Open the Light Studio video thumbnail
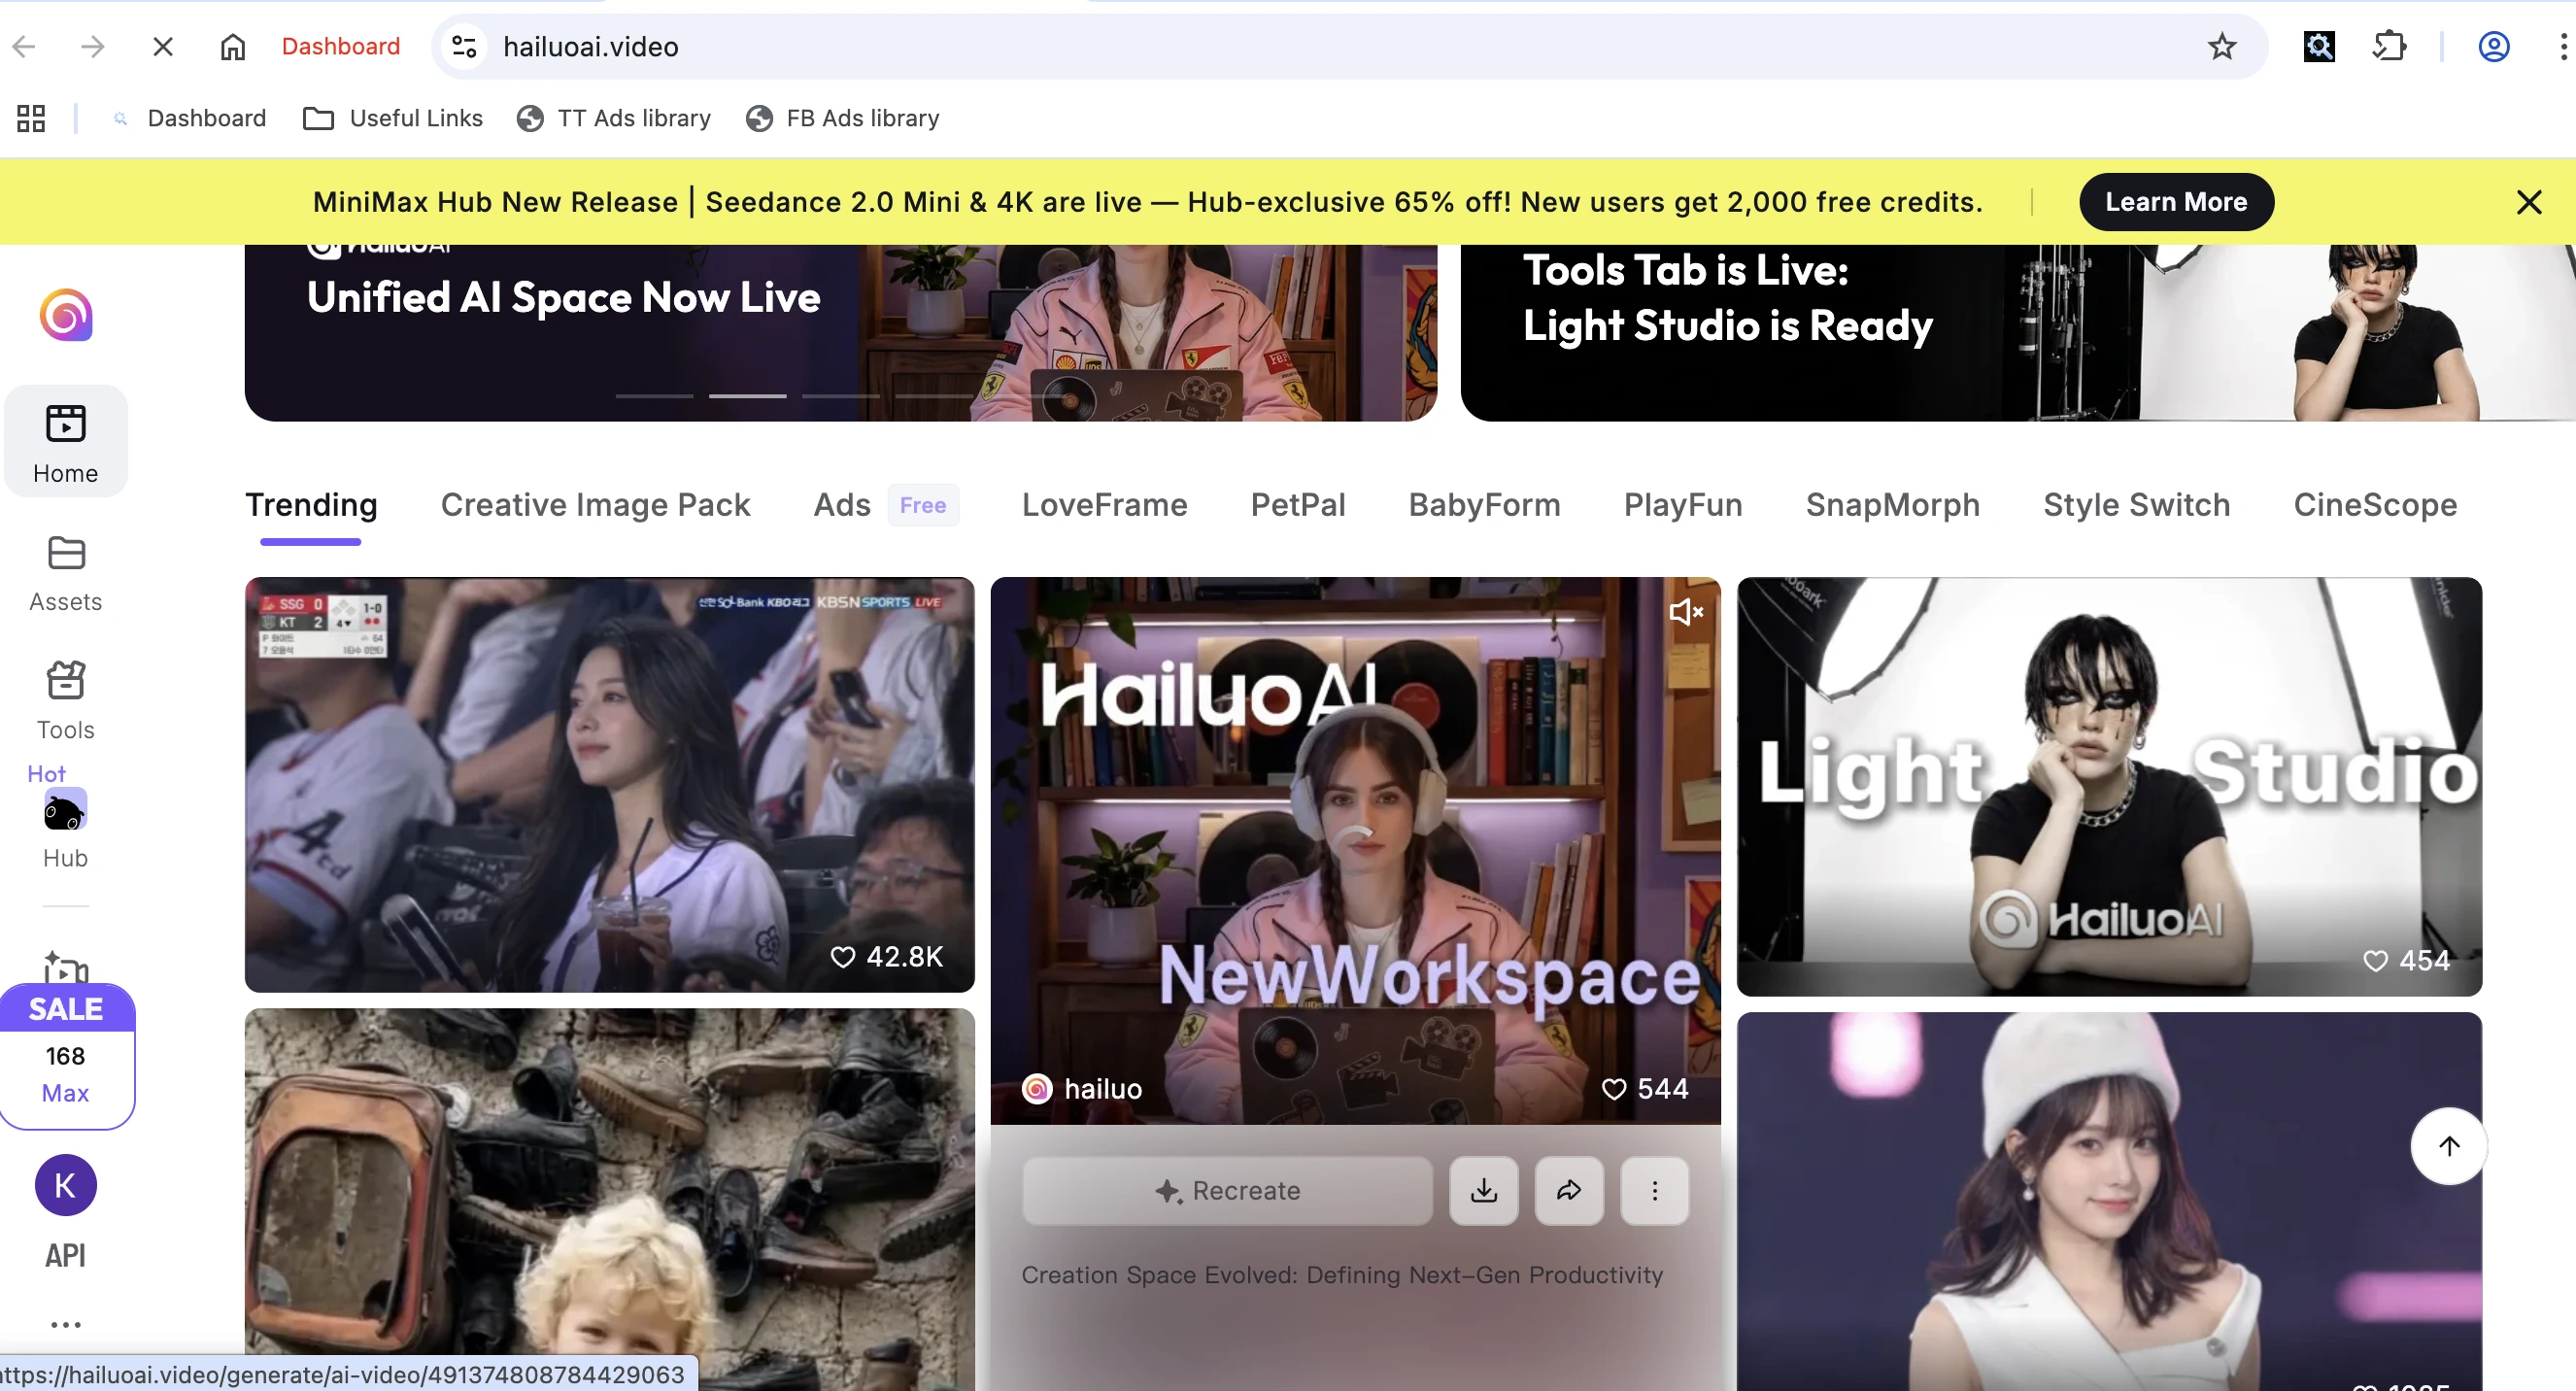Viewport: 2576px width, 1391px height. [x=2109, y=786]
